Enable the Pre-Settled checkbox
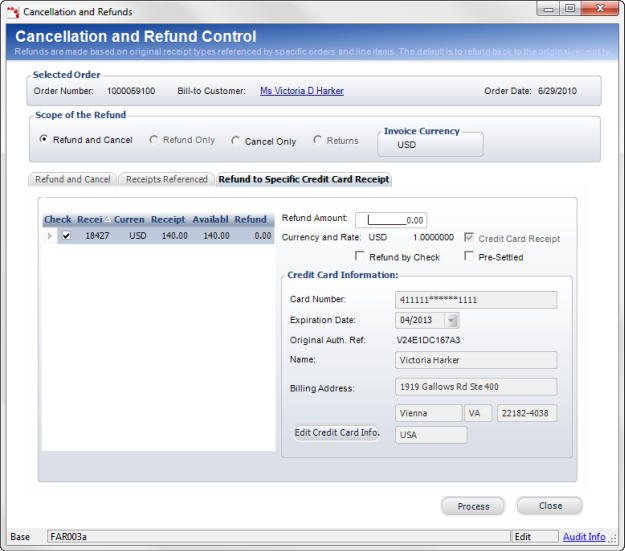This screenshot has height=551, width=625. [470, 257]
